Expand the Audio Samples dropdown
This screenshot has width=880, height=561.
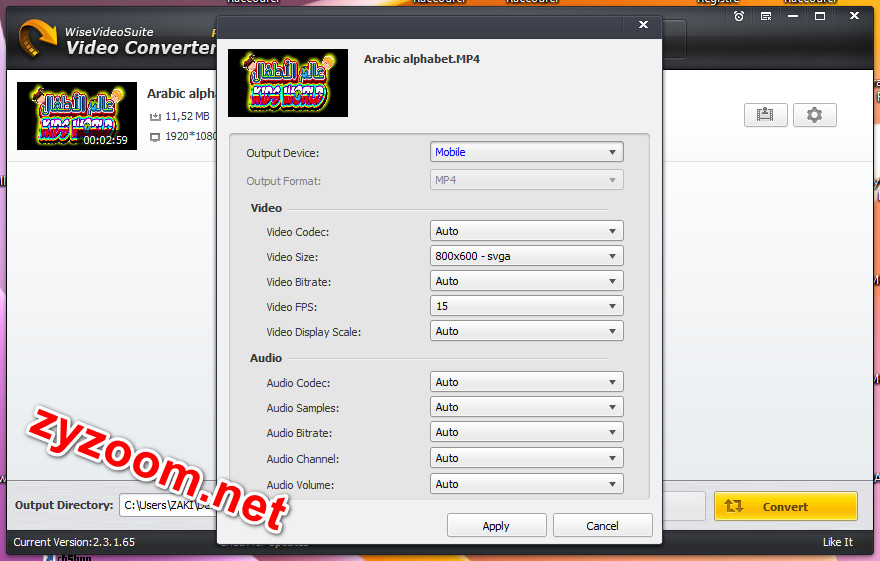[526, 407]
